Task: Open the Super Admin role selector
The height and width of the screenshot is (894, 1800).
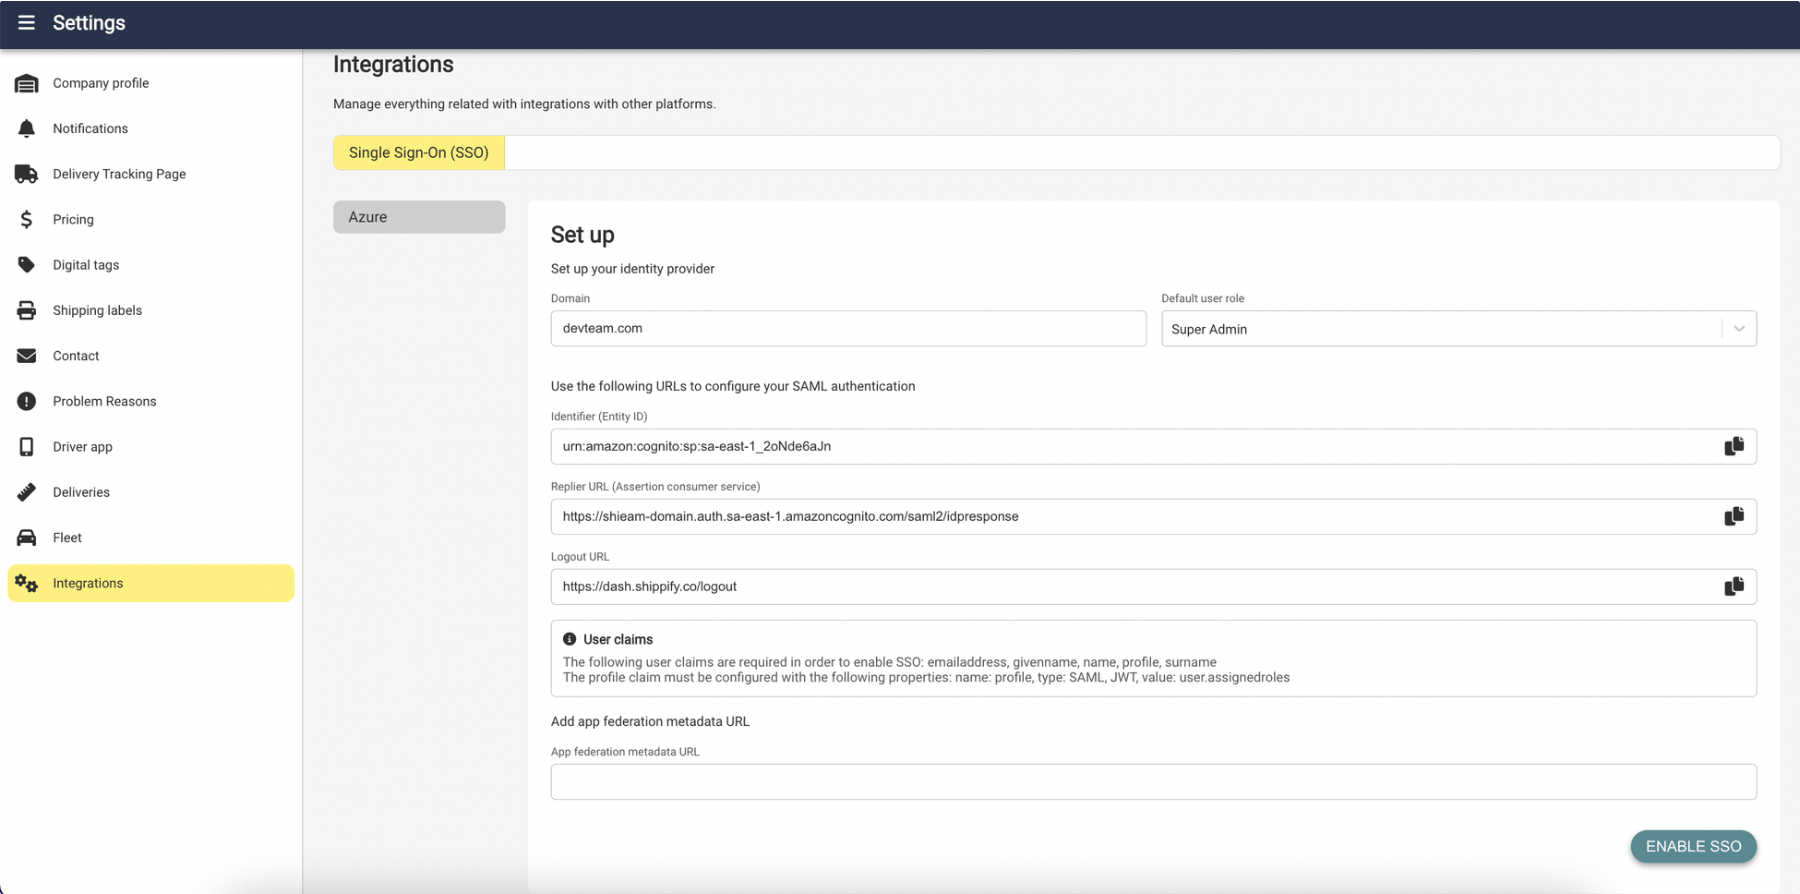Action: click(1458, 329)
